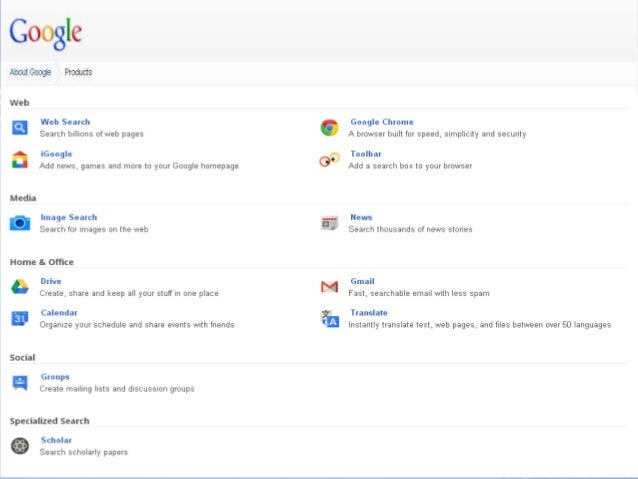Click the Calendar 31 icon
This screenshot has width=638, height=479.
click(20, 318)
